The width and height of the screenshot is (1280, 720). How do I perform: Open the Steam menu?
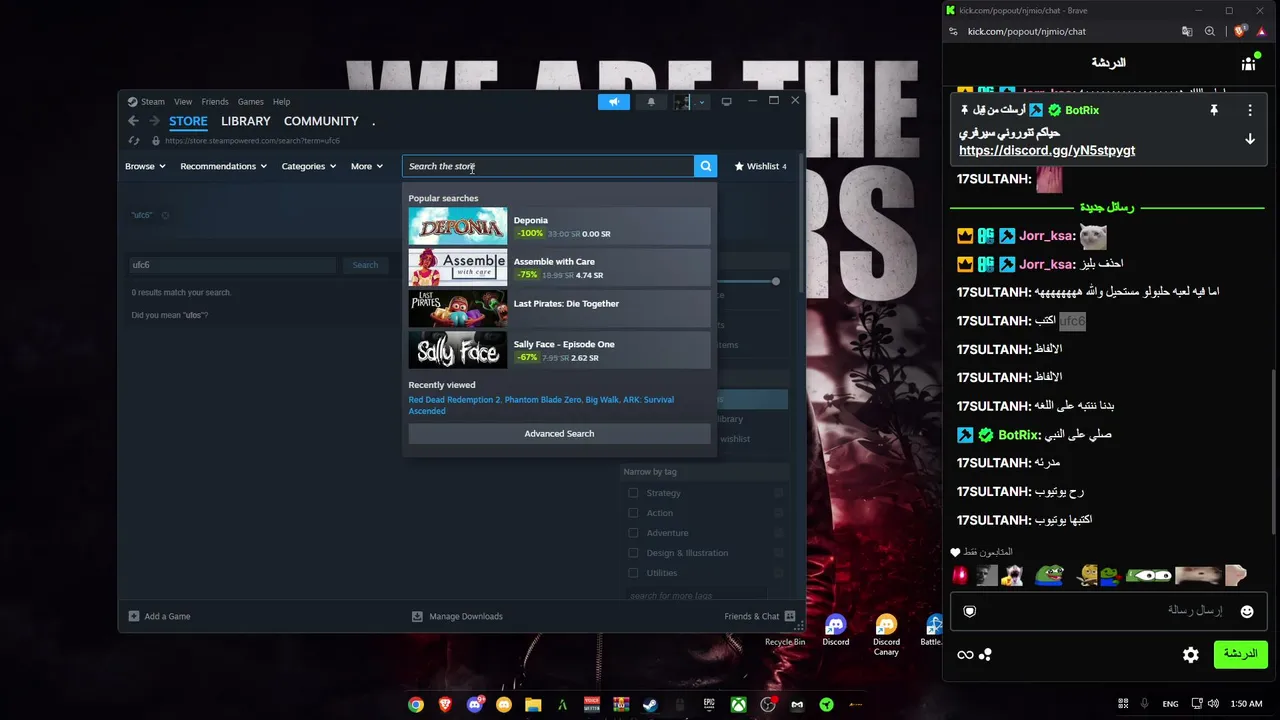pyautogui.click(x=153, y=102)
